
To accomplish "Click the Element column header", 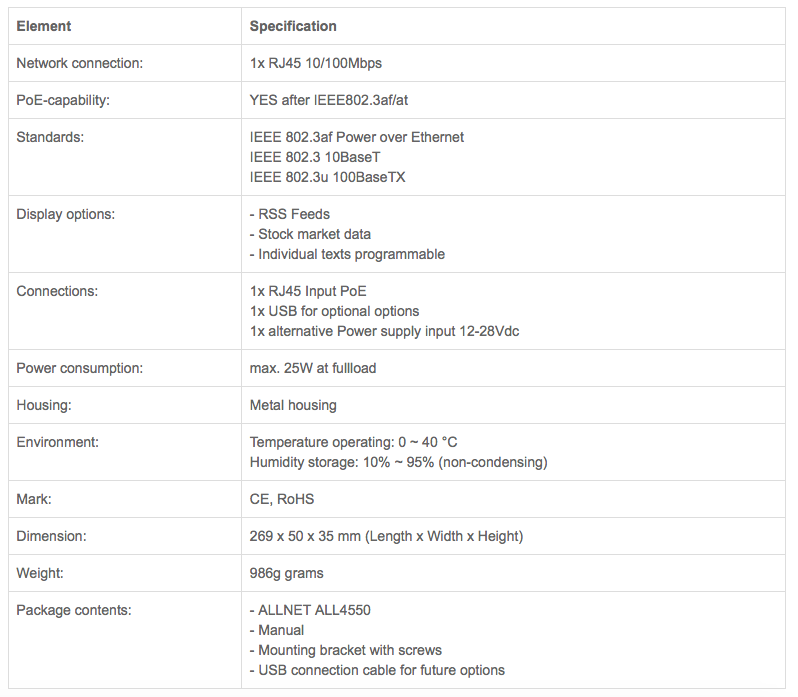I will (44, 26).
